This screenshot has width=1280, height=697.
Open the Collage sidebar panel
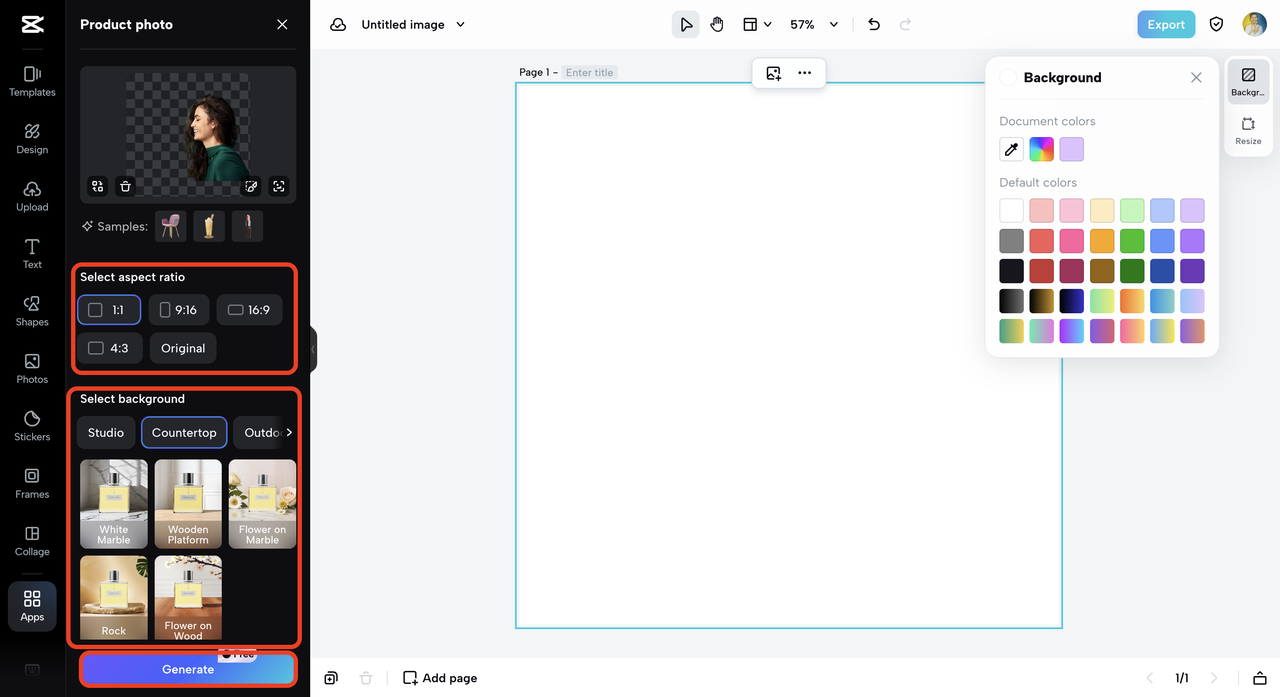click(x=32, y=541)
